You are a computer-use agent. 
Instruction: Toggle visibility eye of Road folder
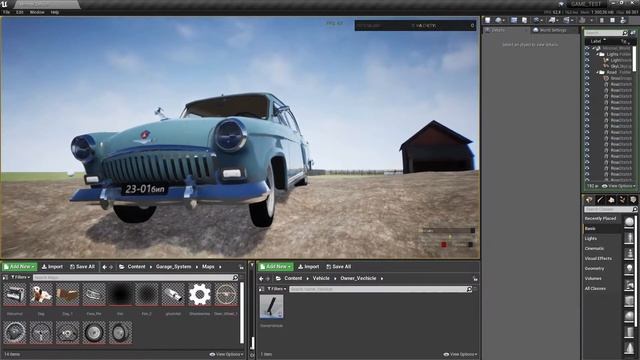(587, 72)
